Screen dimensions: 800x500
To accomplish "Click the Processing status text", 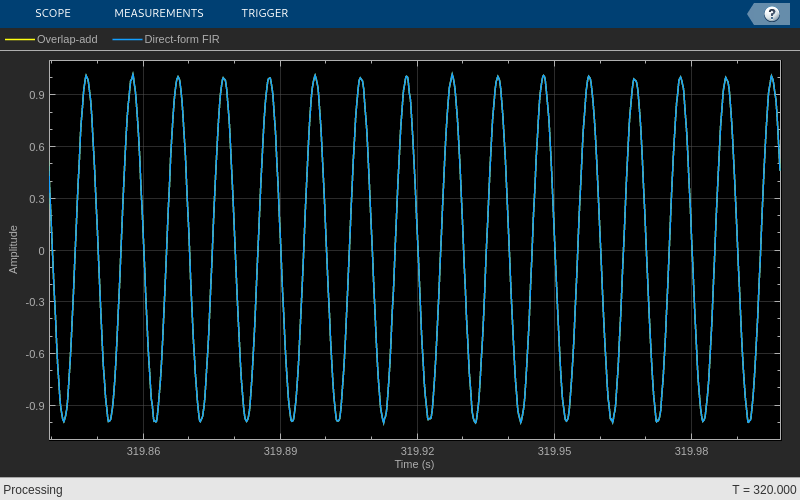I will [x=33, y=490].
